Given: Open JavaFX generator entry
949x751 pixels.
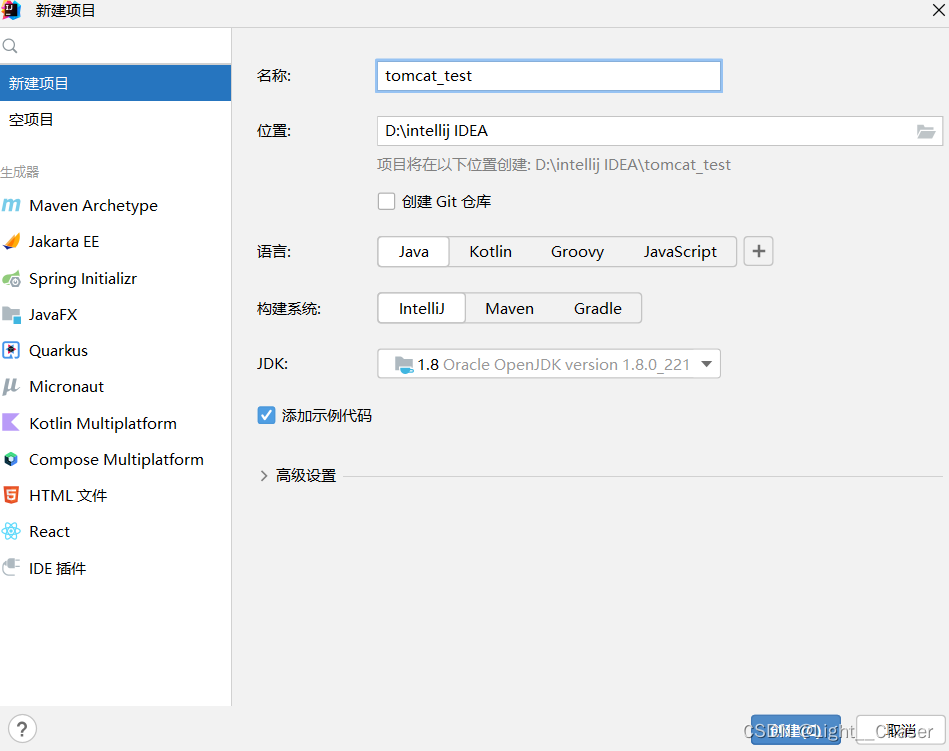Looking at the screenshot, I should (115, 315).
